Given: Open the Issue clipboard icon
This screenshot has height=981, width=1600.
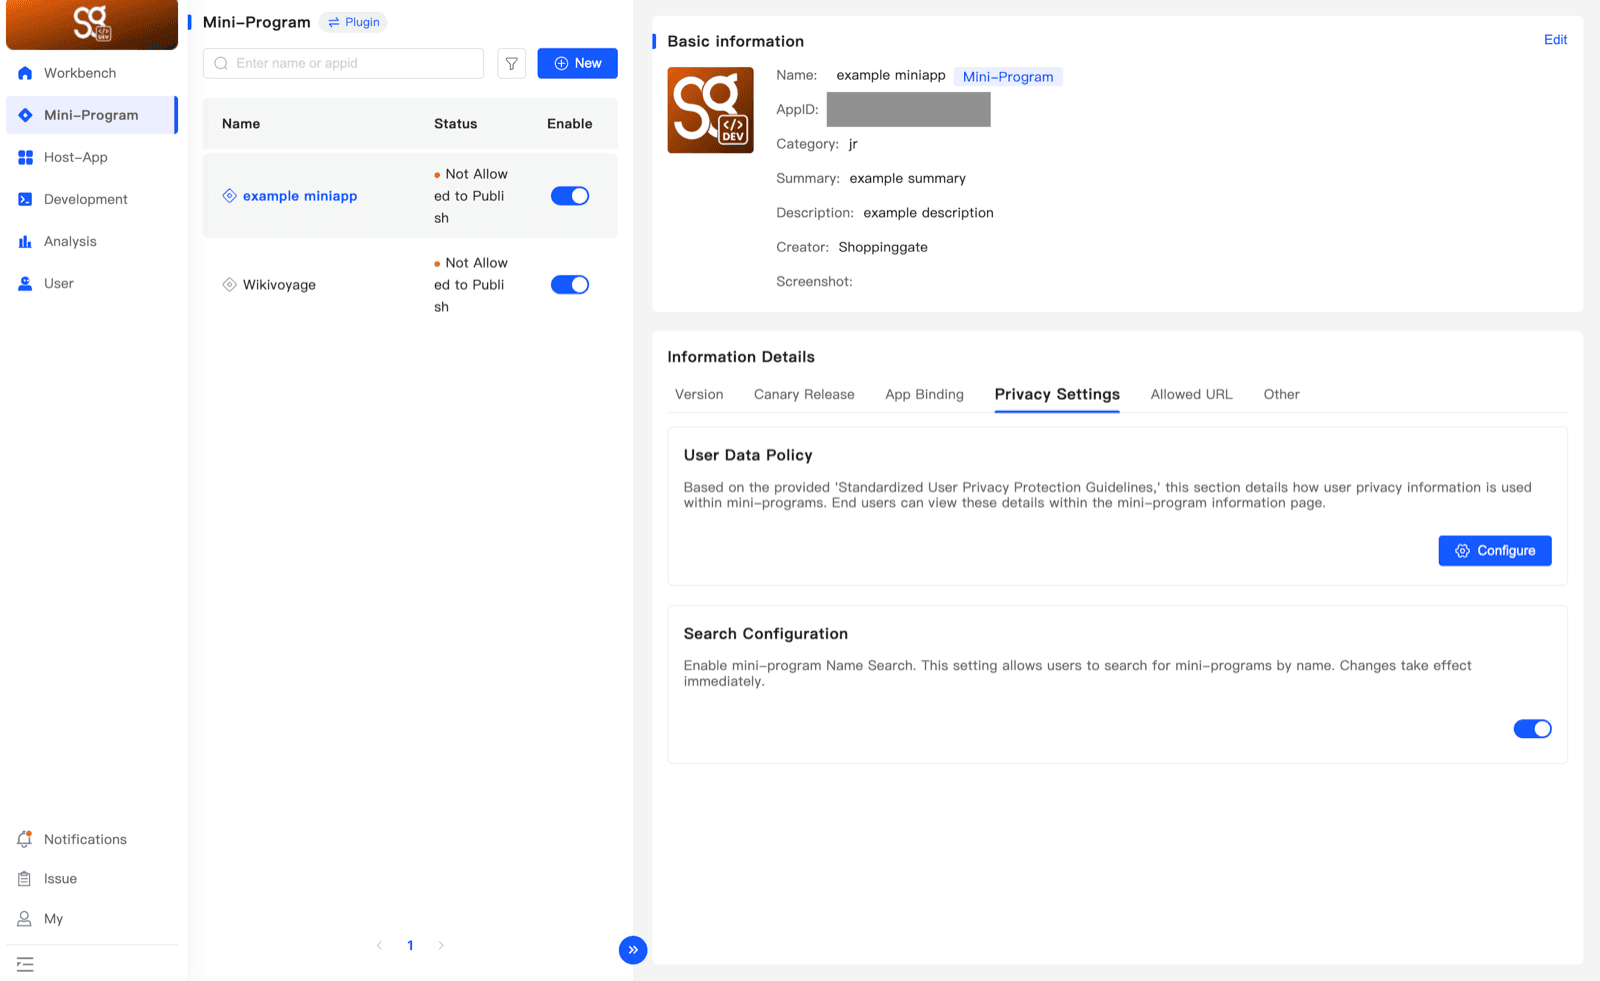Looking at the screenshot, I should pyautogui.click(x=25, y=879).
